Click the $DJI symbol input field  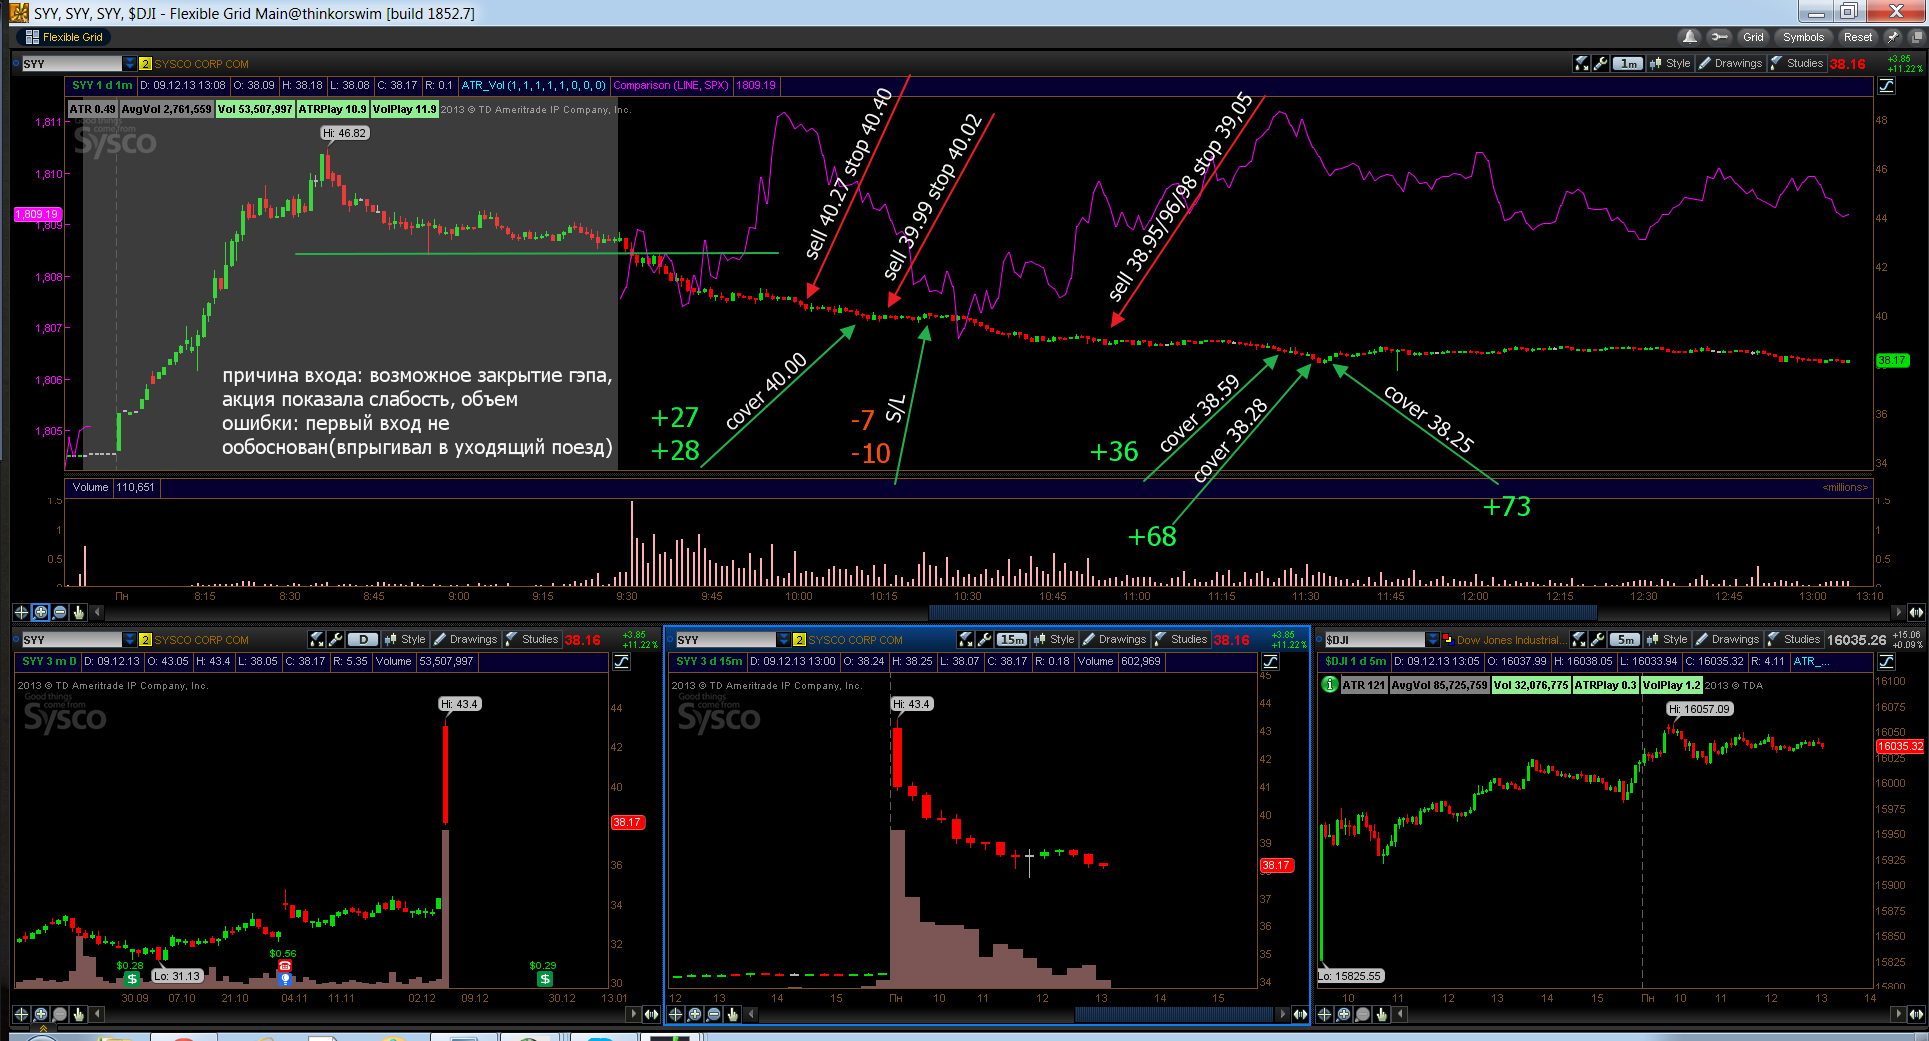click(x=1375, y=639)
